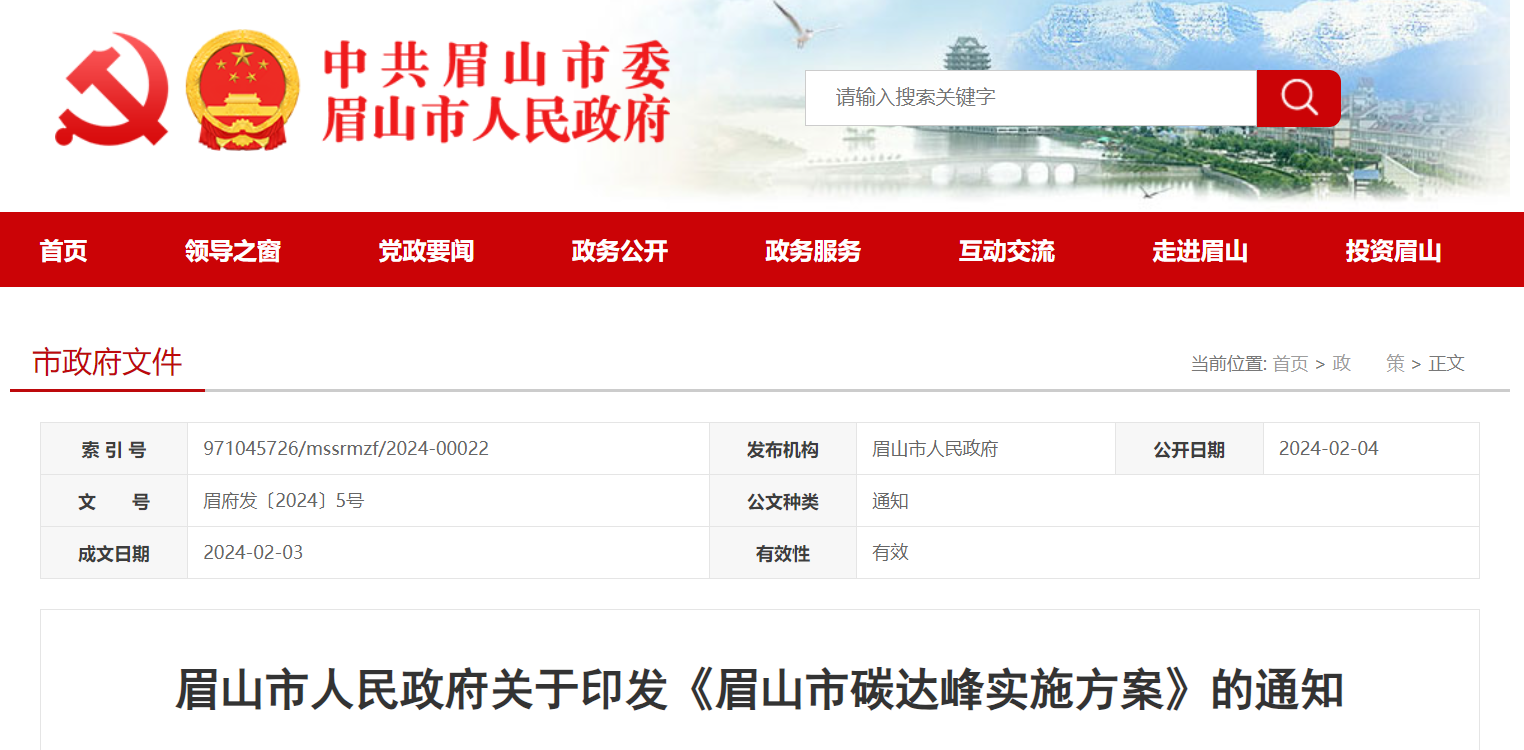
Task: Click the 首页 breadcrumb link
Action: tap(1290, 364)
